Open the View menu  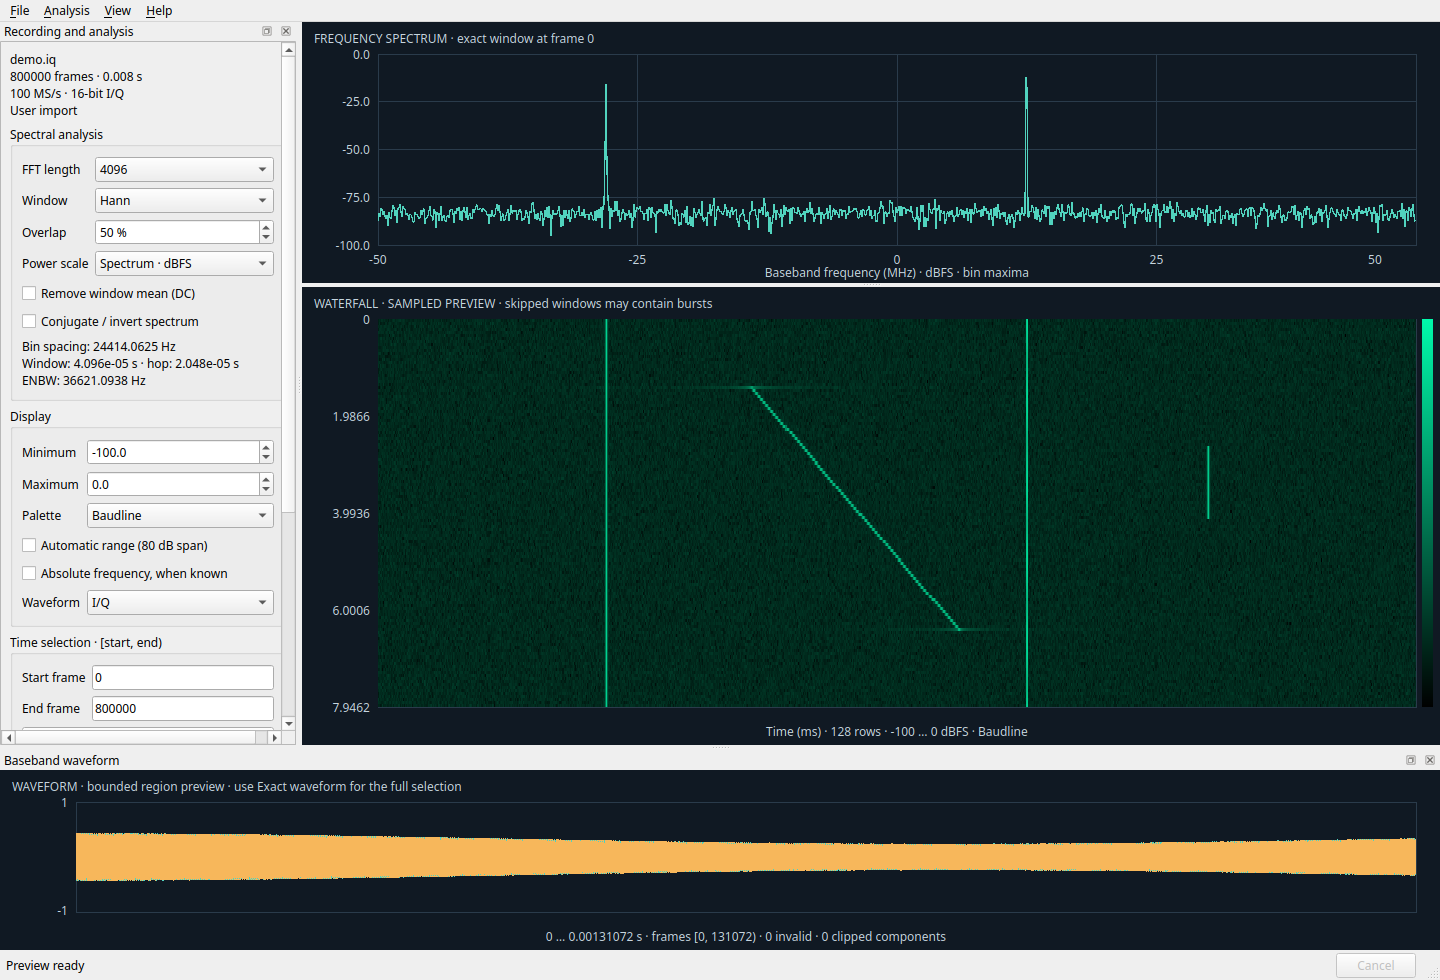(117, 10)
